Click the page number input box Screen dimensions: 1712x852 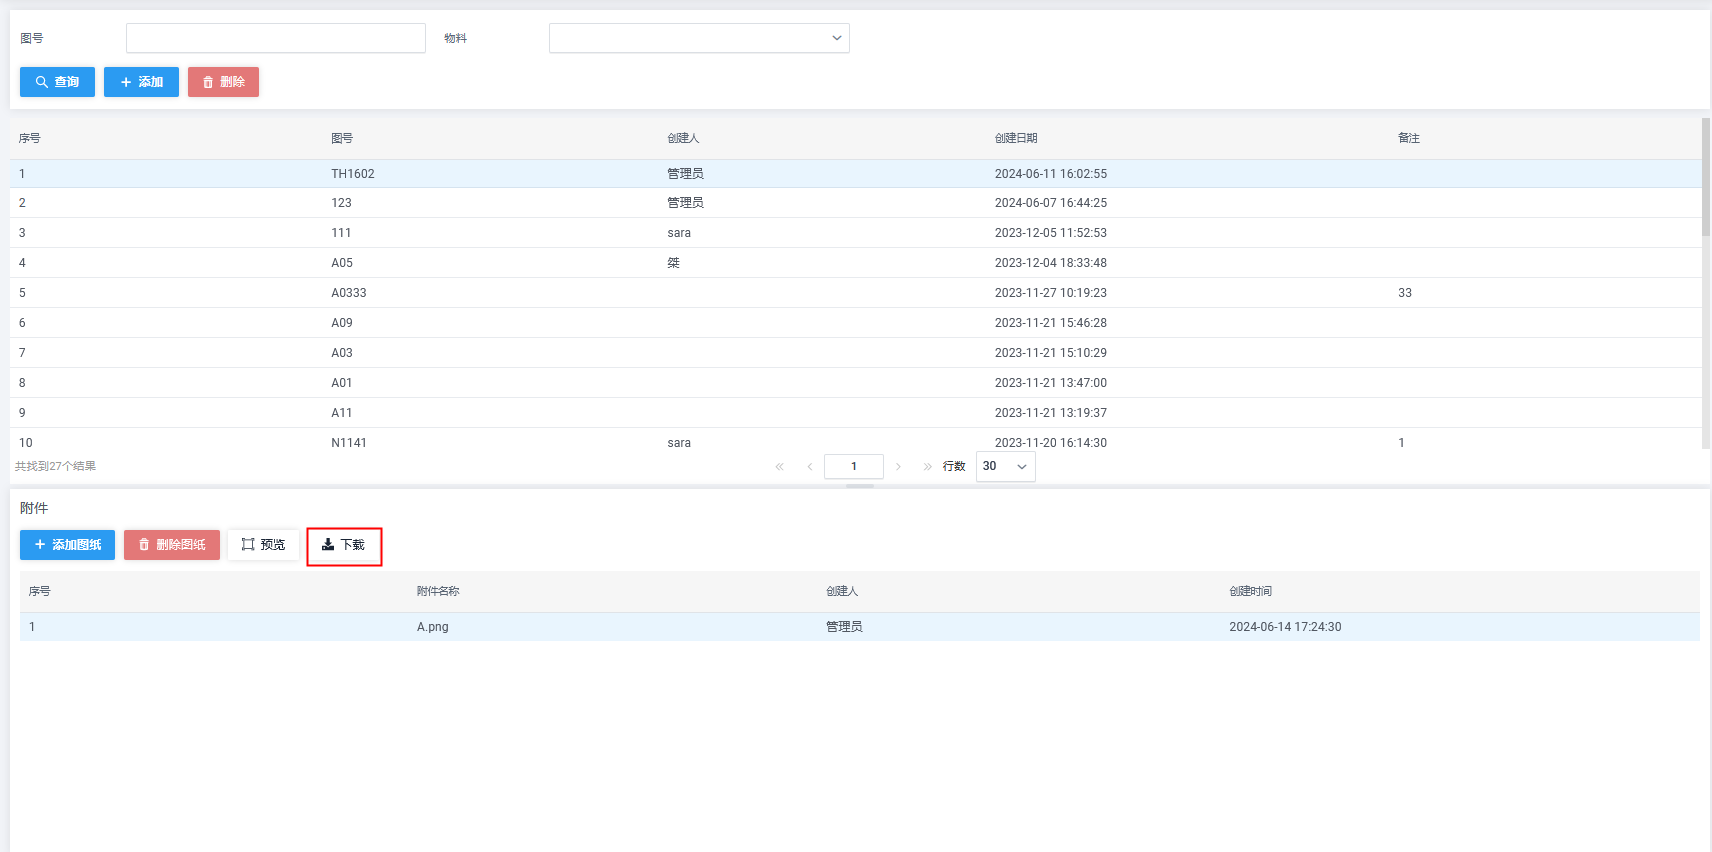click(853, 467)
